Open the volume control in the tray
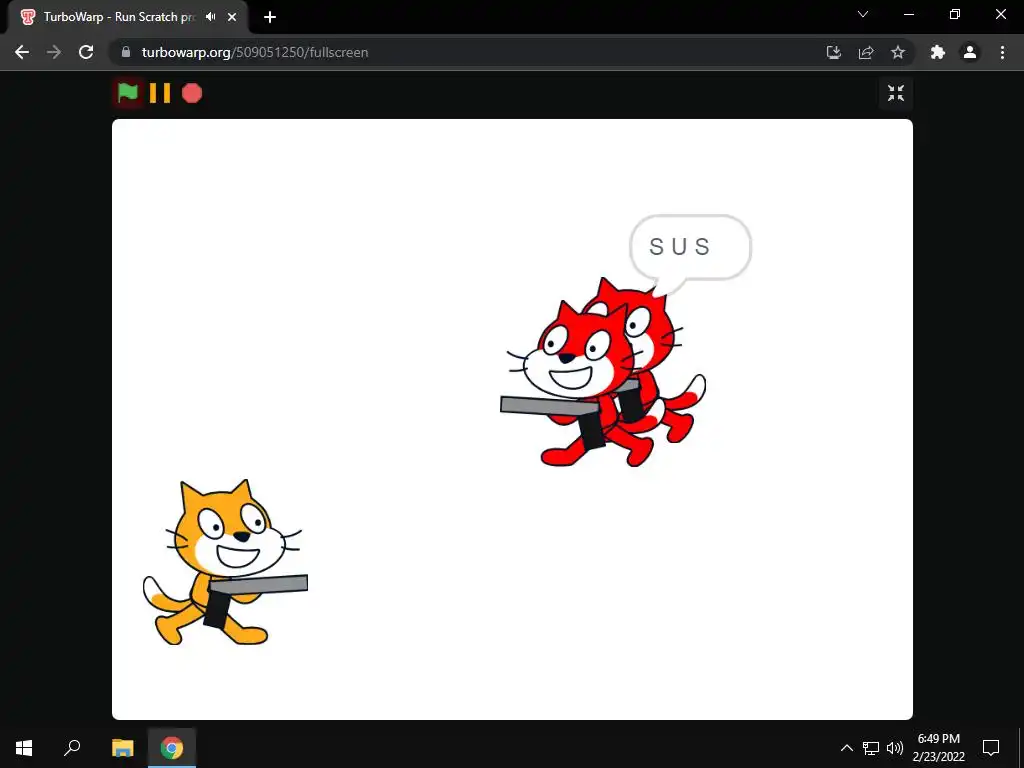 (895, 748)
